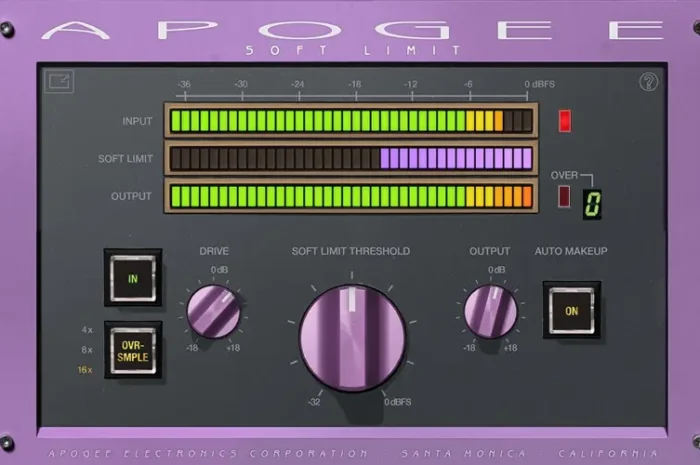
Task: Select 8x oversampling option
Action: point(88,349)
